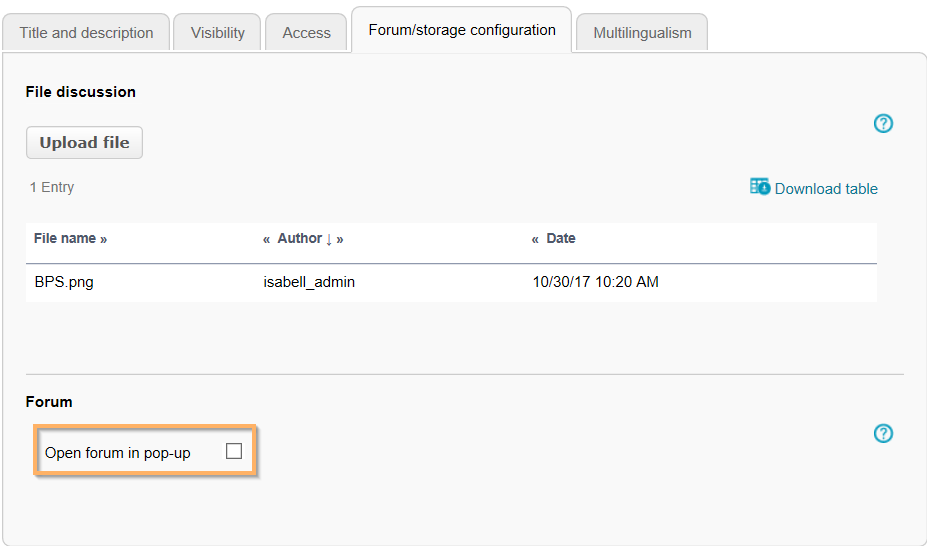
Task: Open the Multilingualism tab
Action: 642,33
